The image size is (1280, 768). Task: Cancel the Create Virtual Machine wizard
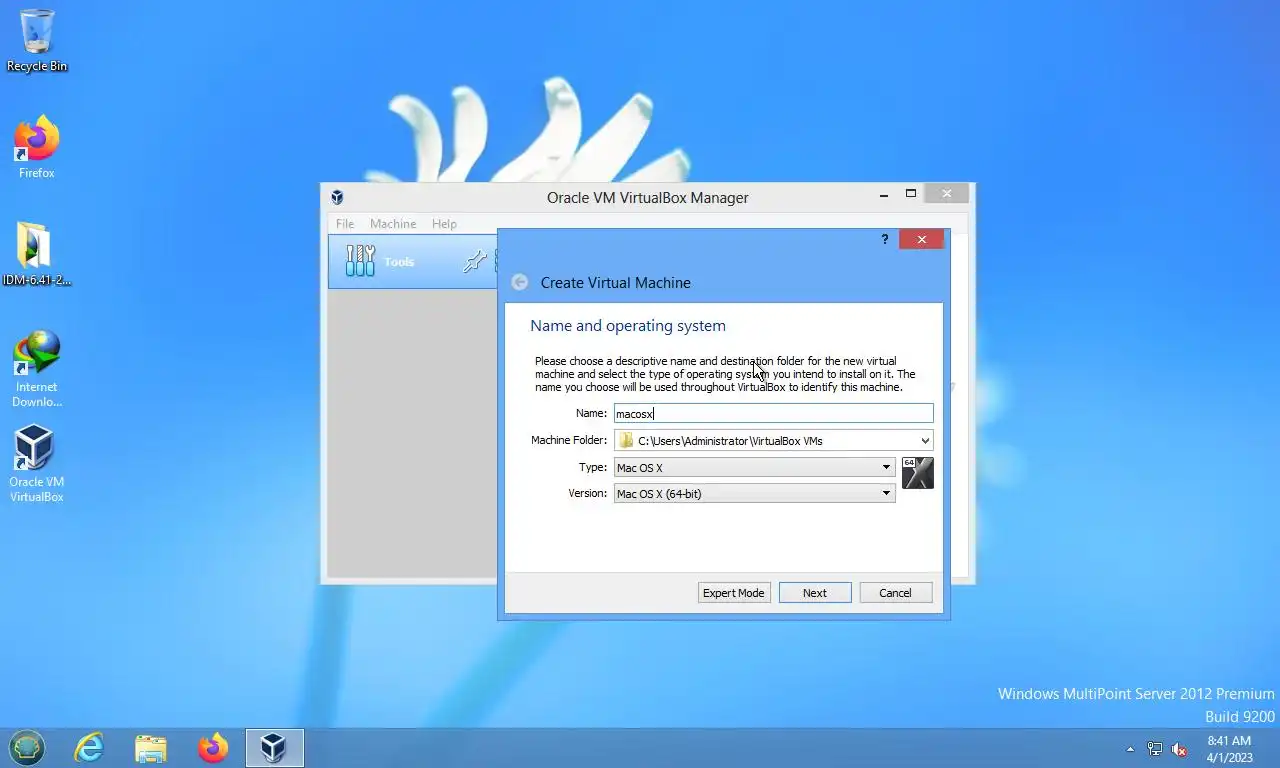[895, 593]
